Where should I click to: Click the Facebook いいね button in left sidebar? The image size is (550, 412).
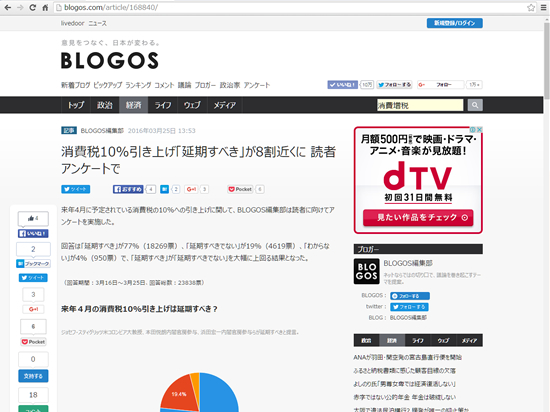tap(33, 234)
